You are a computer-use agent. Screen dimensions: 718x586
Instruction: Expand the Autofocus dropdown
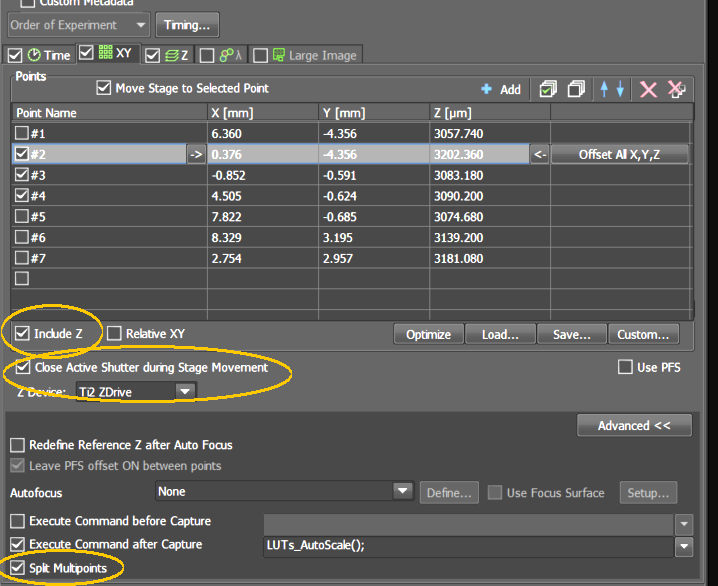point(402,491)
